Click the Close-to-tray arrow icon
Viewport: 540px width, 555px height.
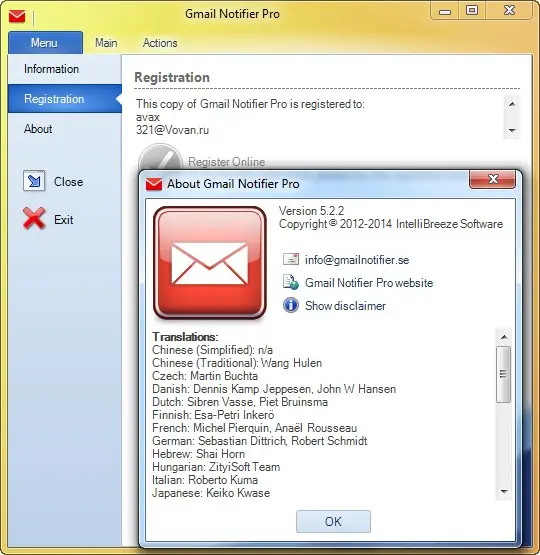[x=34, y=181]
